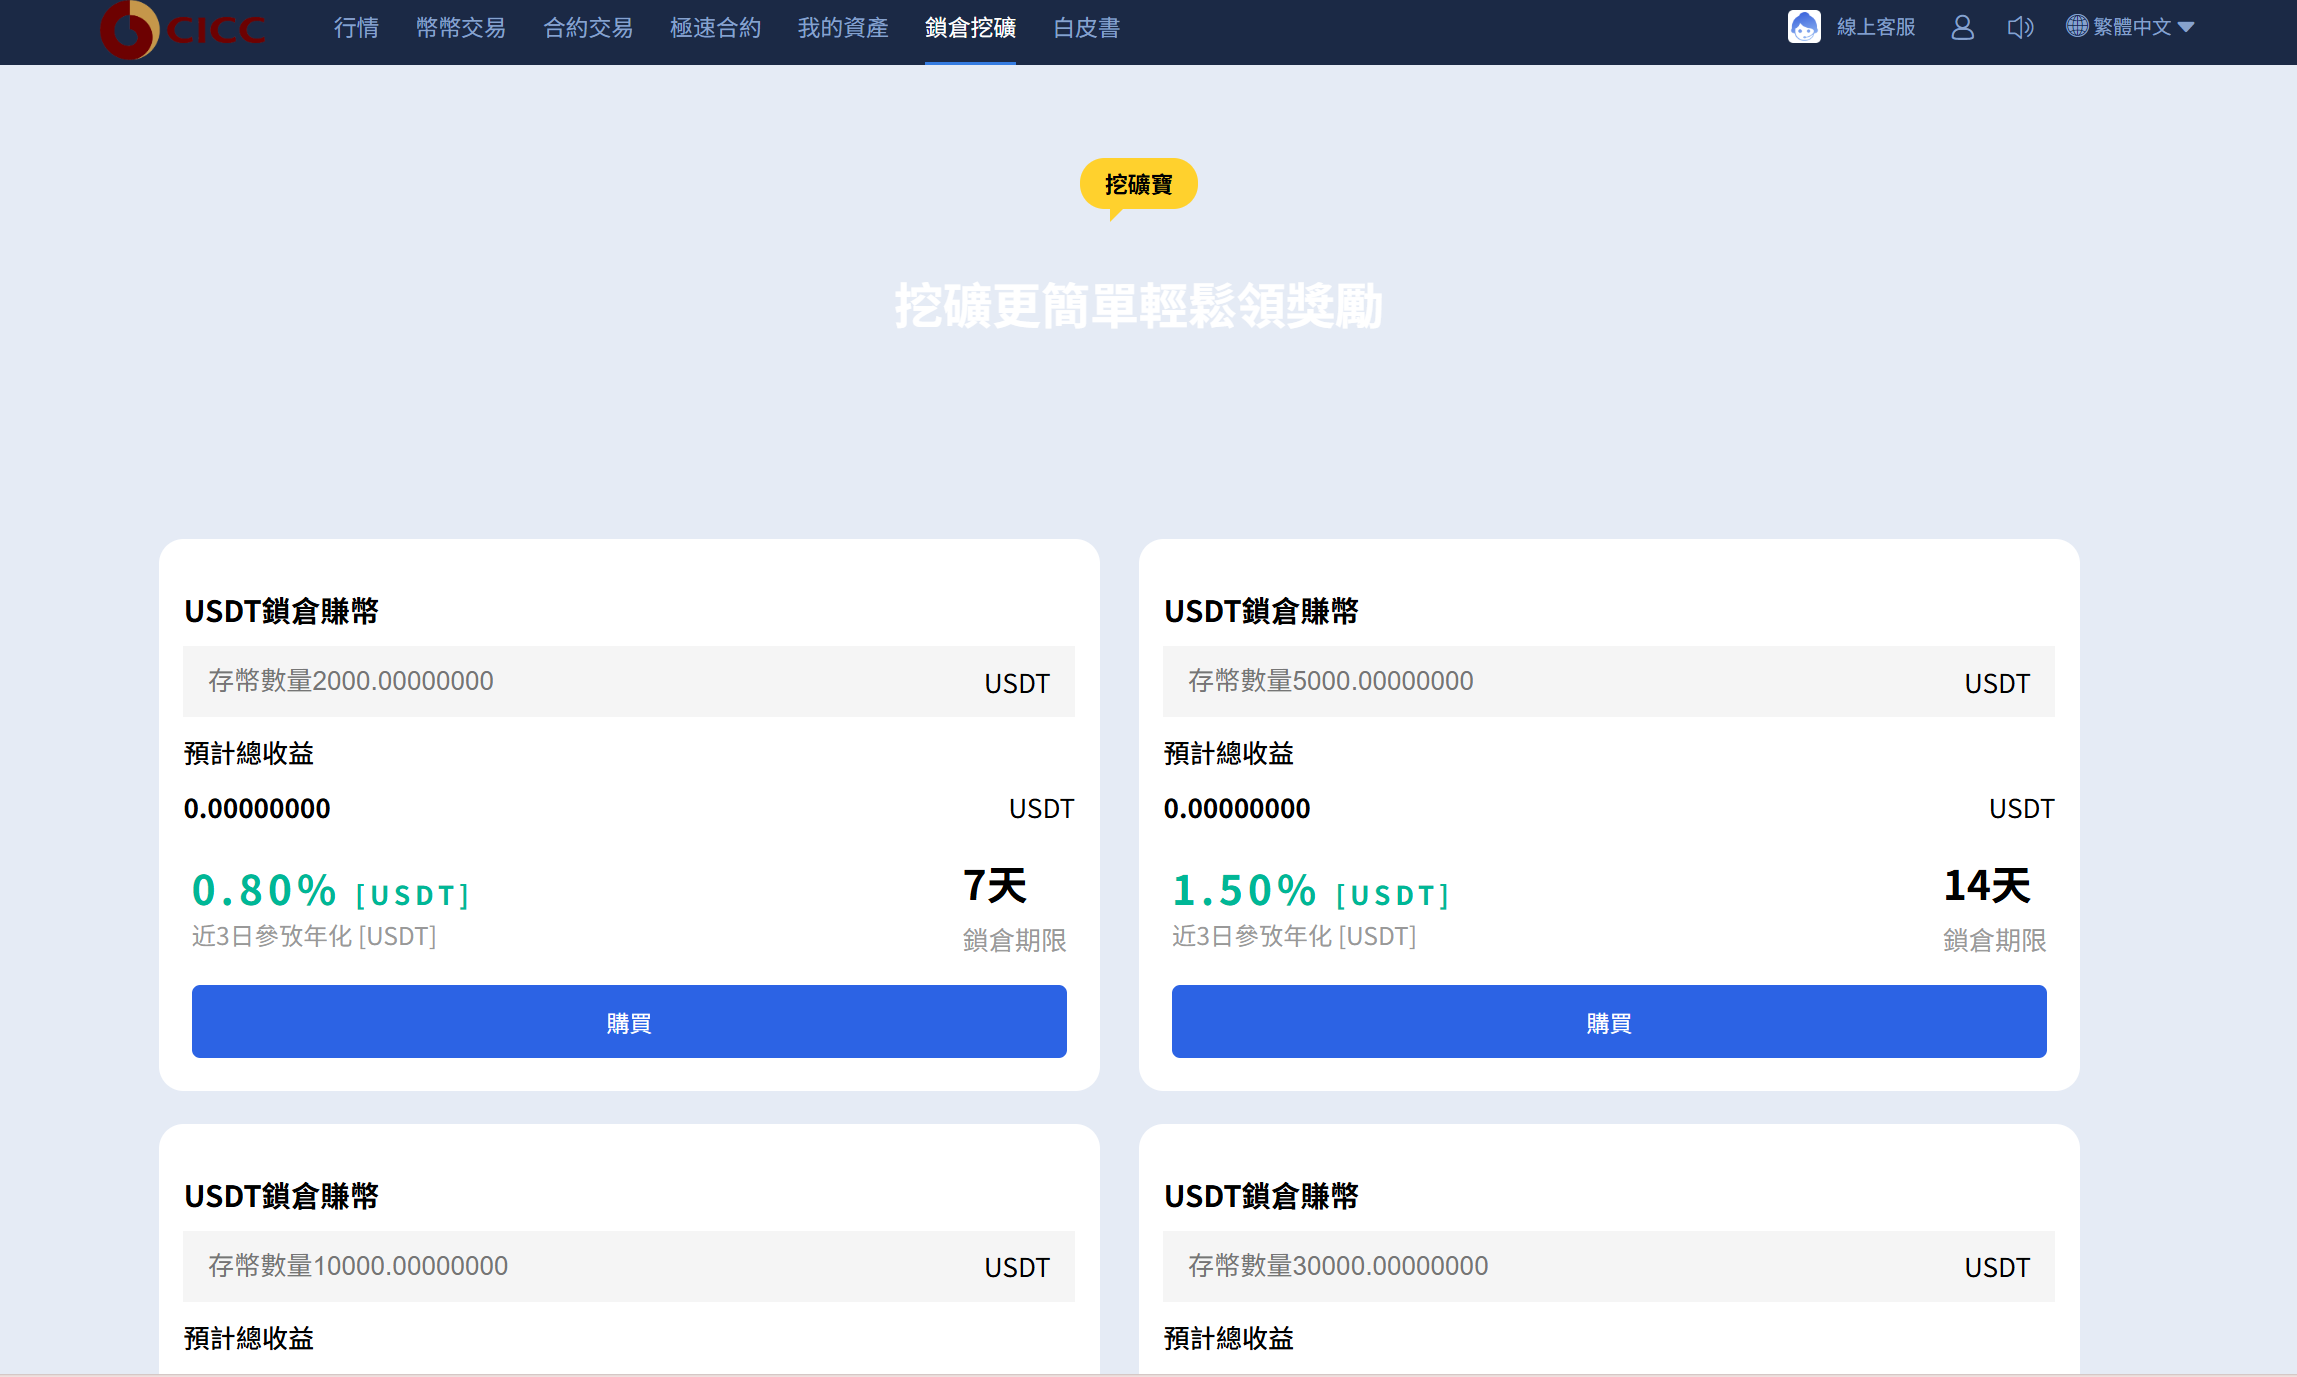
Task: Open 合約交易 contract trading page
Action: point(588,28)
